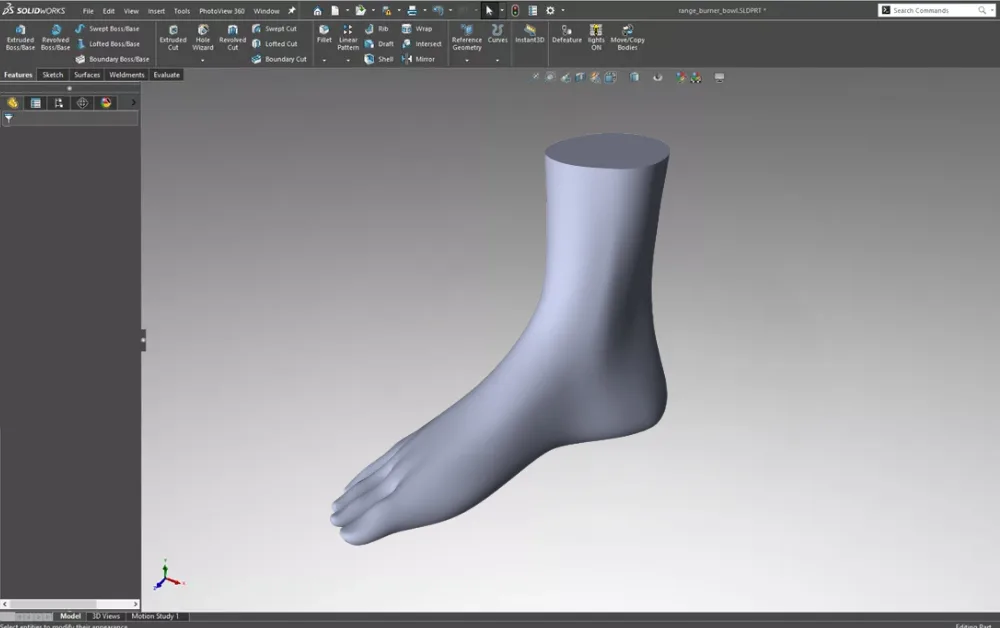Choose the Shell feature tool
The image size is (1000, 628).
379,59
